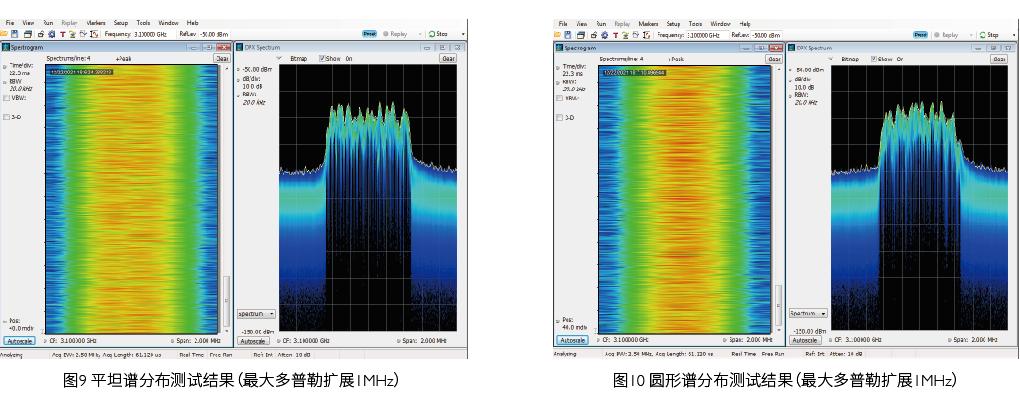Viewport: 1020px width, 402px height.
Task: Click the Spectrogram title icon in Figure 10 window
Action: (559, 48)
